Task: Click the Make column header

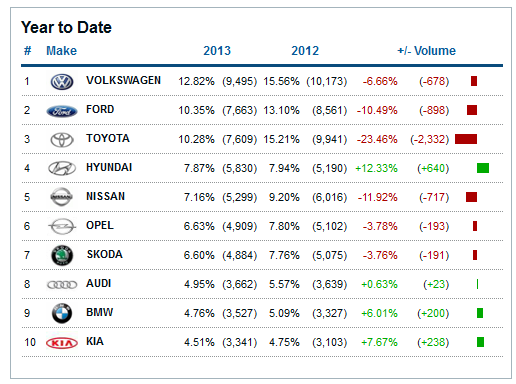Action: pyautogui.click(x=61, y=51)
